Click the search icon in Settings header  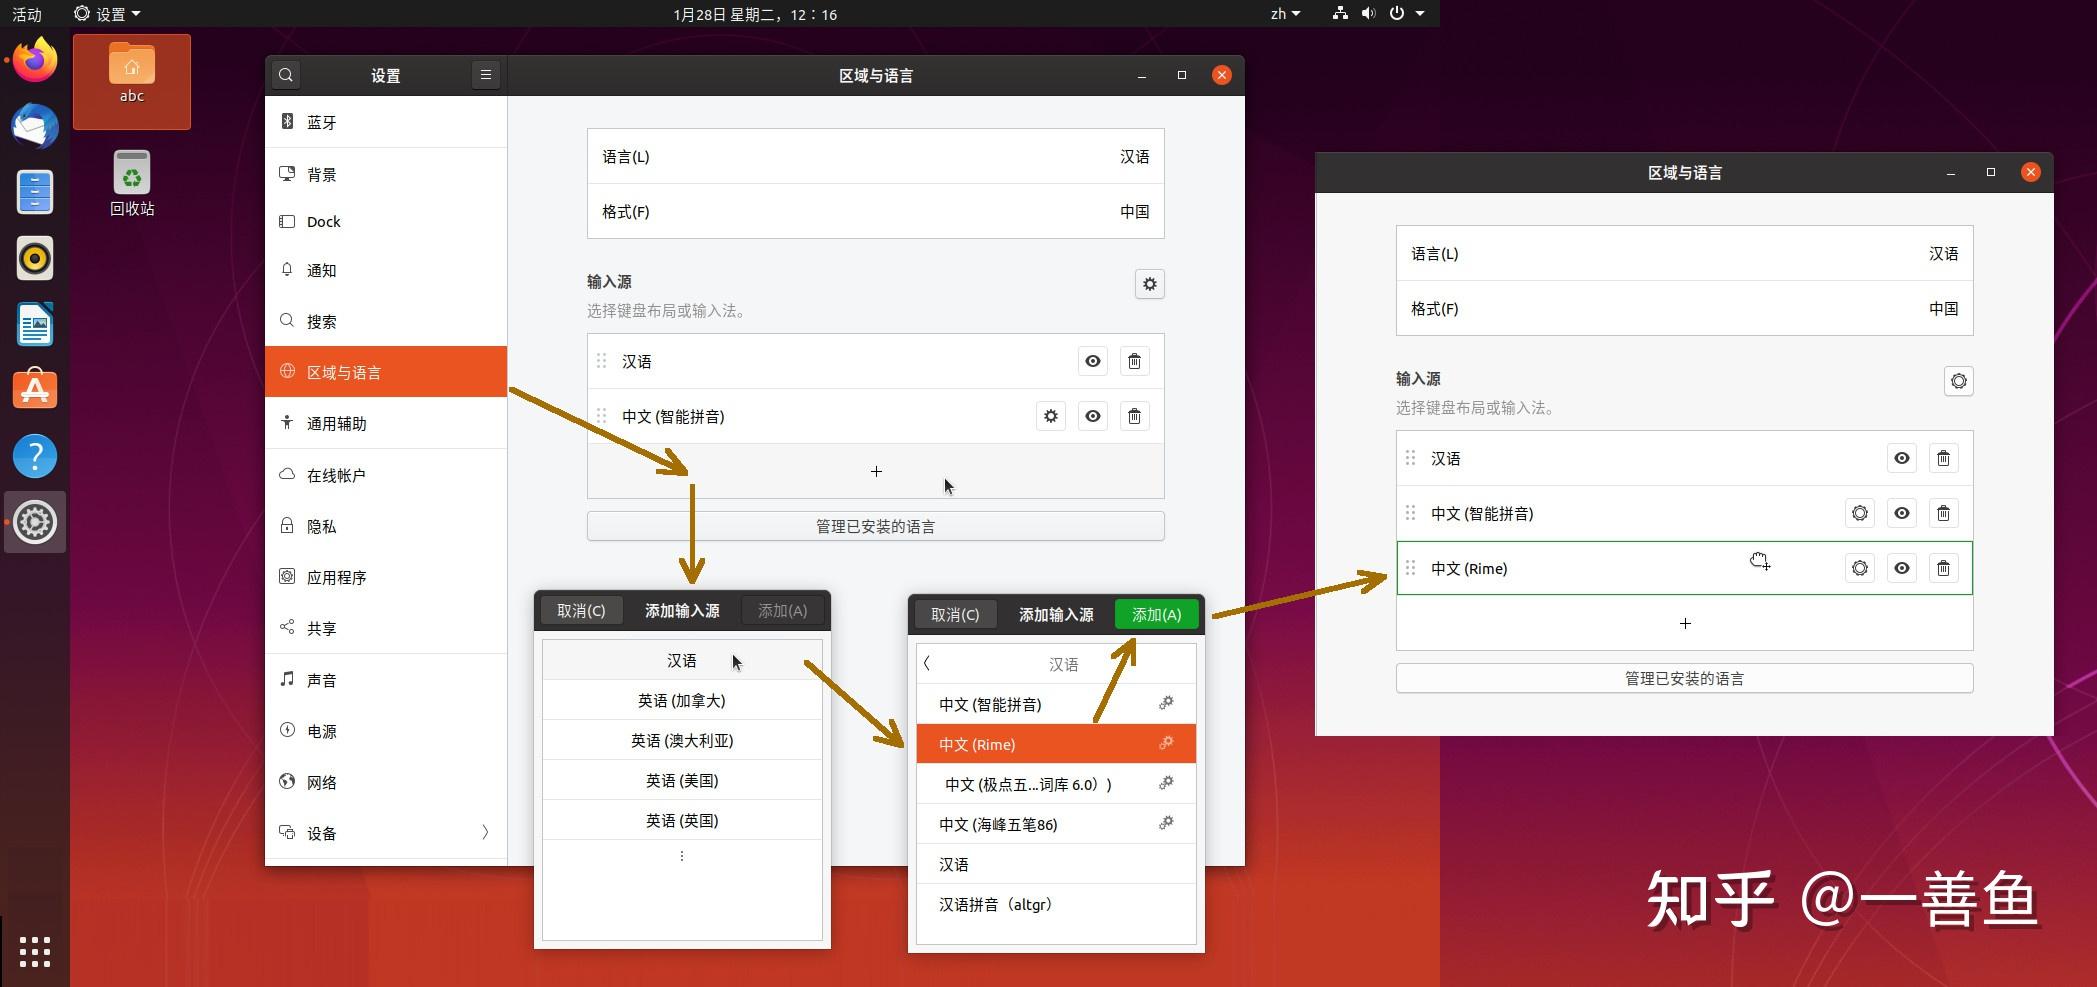click(286, 75)
